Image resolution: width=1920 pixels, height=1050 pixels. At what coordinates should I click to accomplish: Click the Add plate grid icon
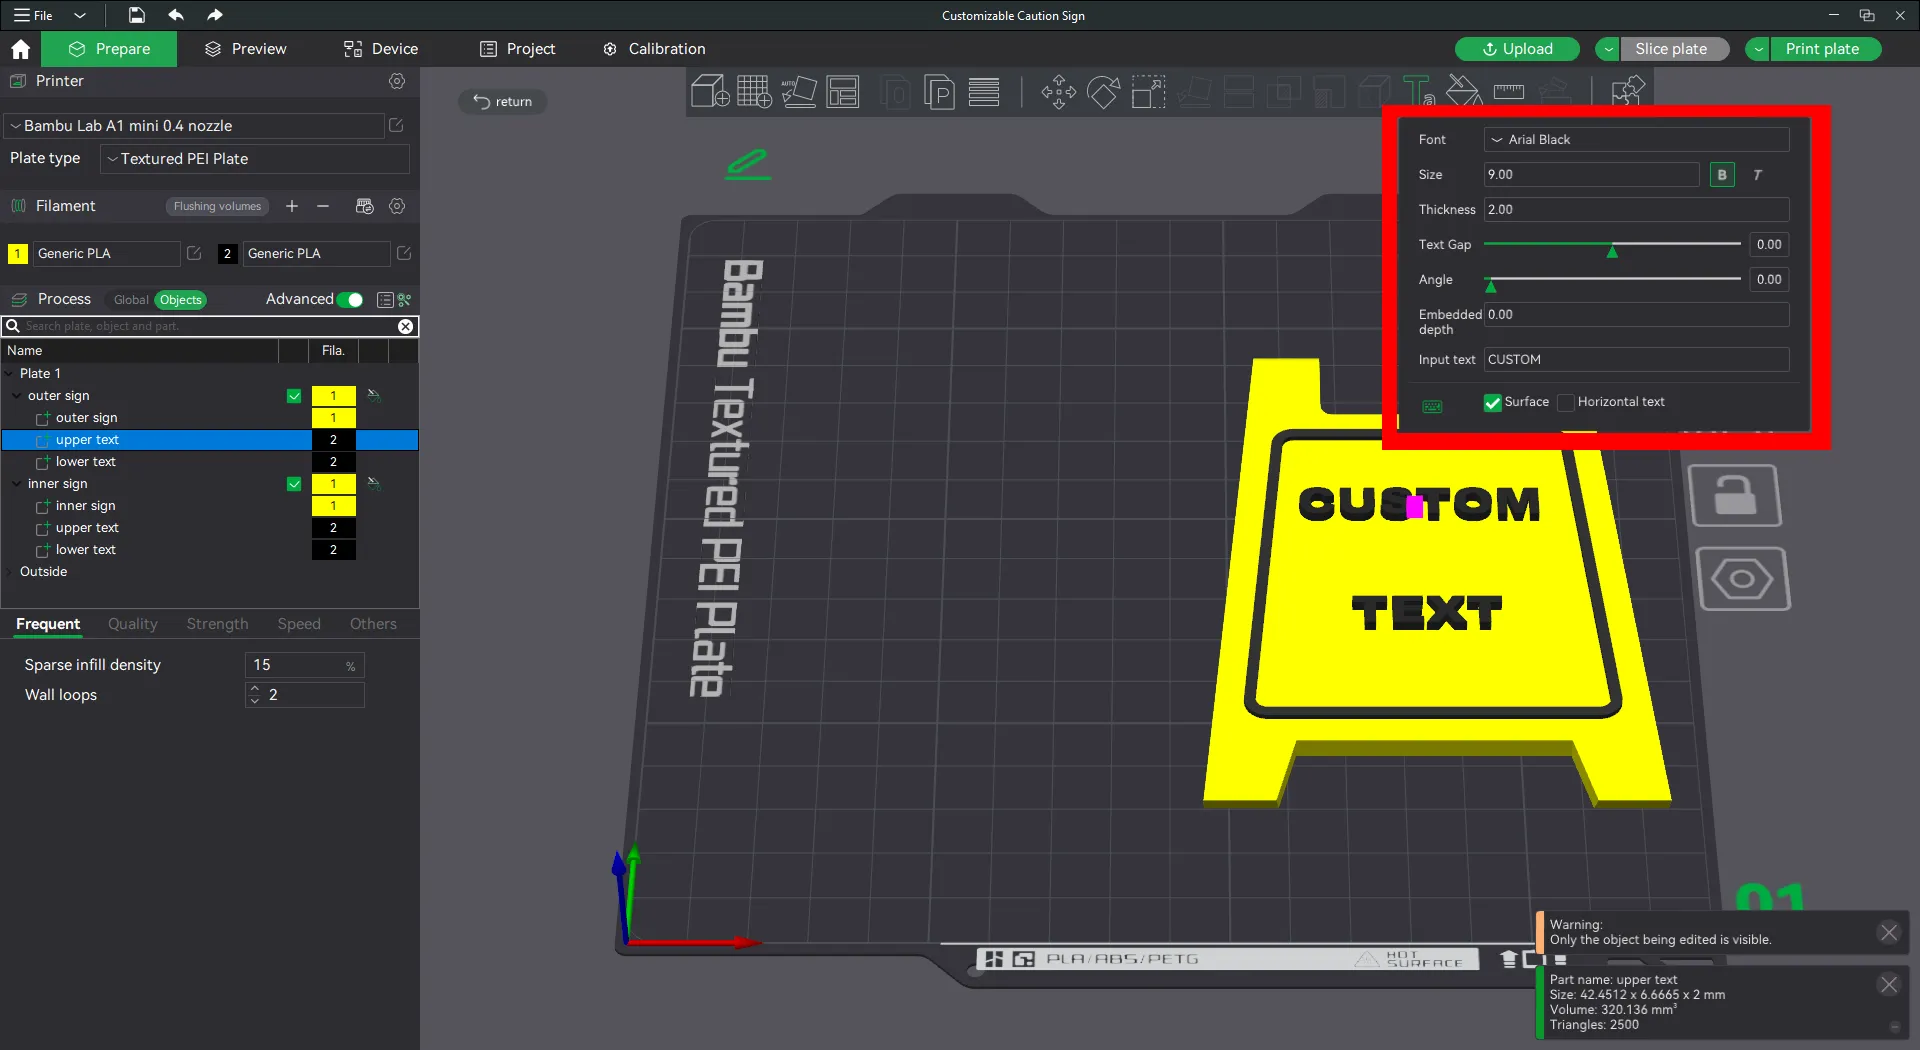click(754, 92)
